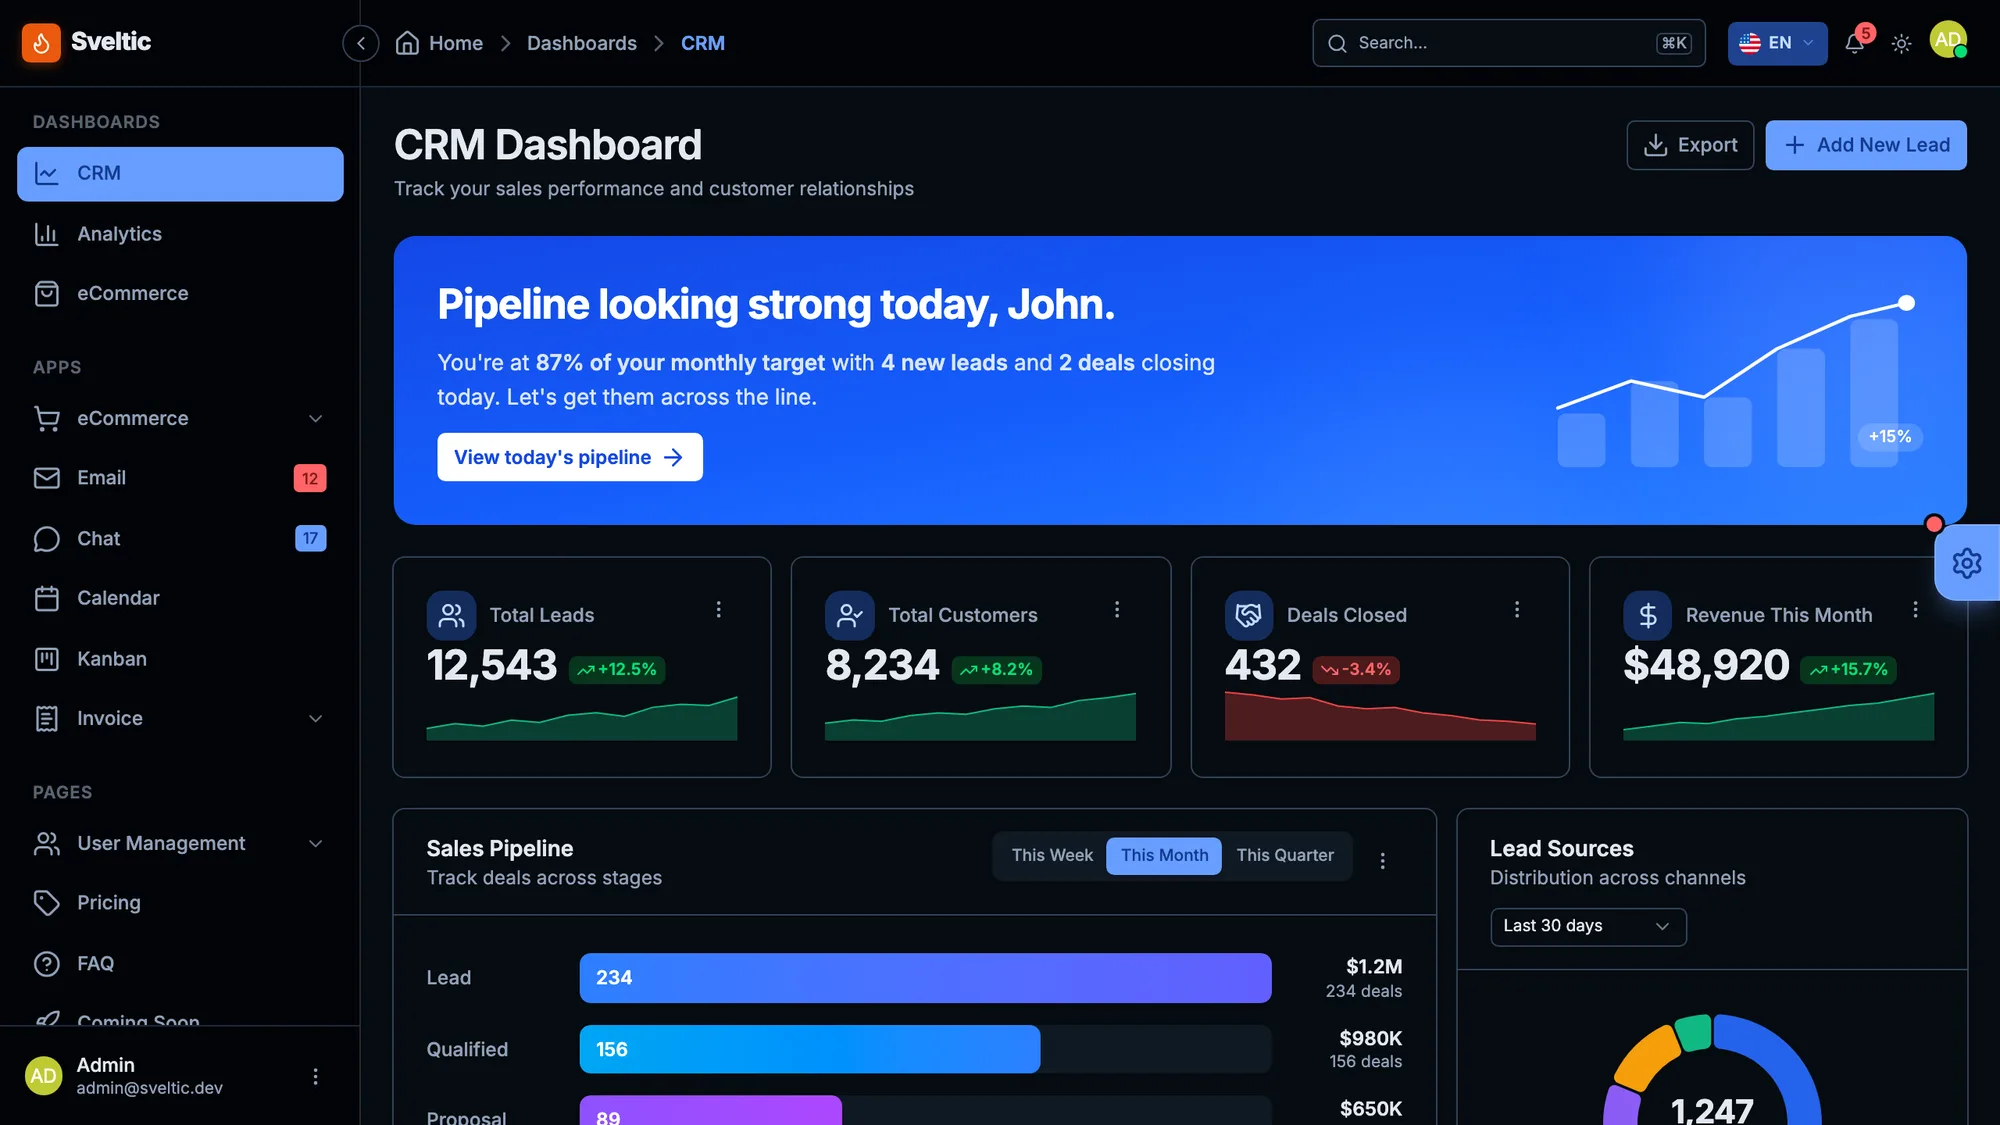This screenshot has width=2000, height=1125.
Task: Click the Home breadcrumb house icon
Action: [x=407, y=43]
